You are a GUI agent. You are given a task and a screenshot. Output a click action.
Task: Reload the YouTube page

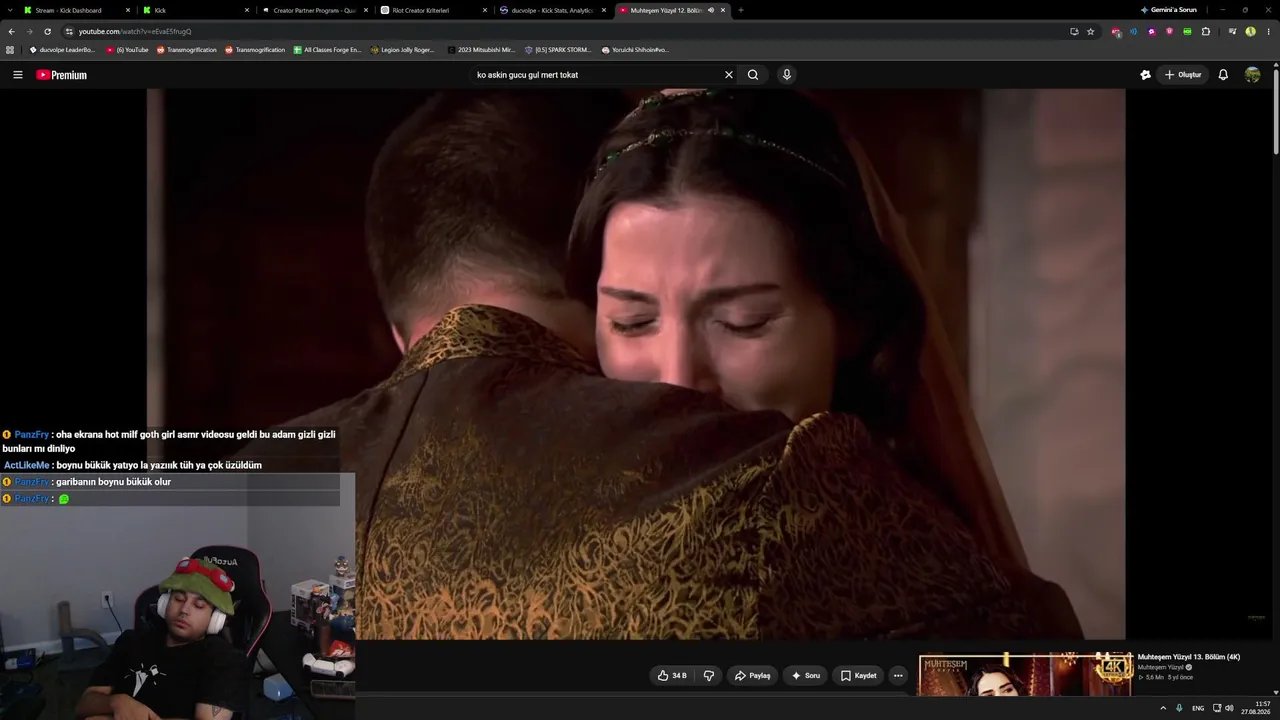(47, 31)
